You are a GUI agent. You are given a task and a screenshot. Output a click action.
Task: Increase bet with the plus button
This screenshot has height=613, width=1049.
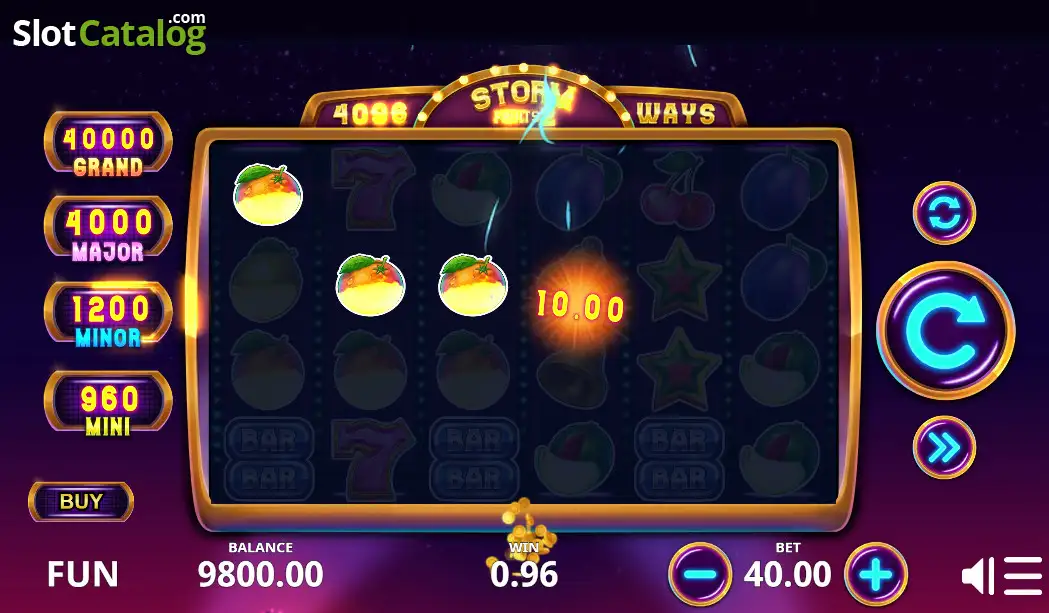click(876, 574)
